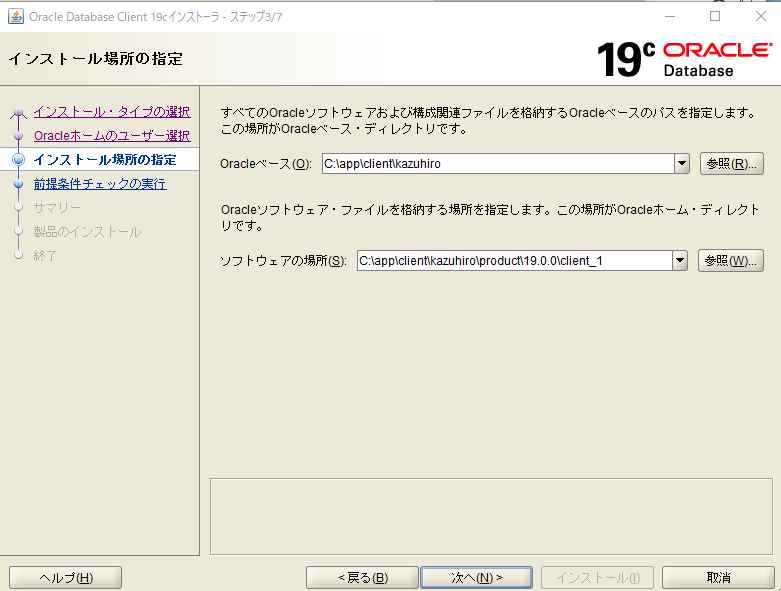Click into the ソフトウェアの場所 path field
The image size is (781, 591).
click(x=513, y=261)
